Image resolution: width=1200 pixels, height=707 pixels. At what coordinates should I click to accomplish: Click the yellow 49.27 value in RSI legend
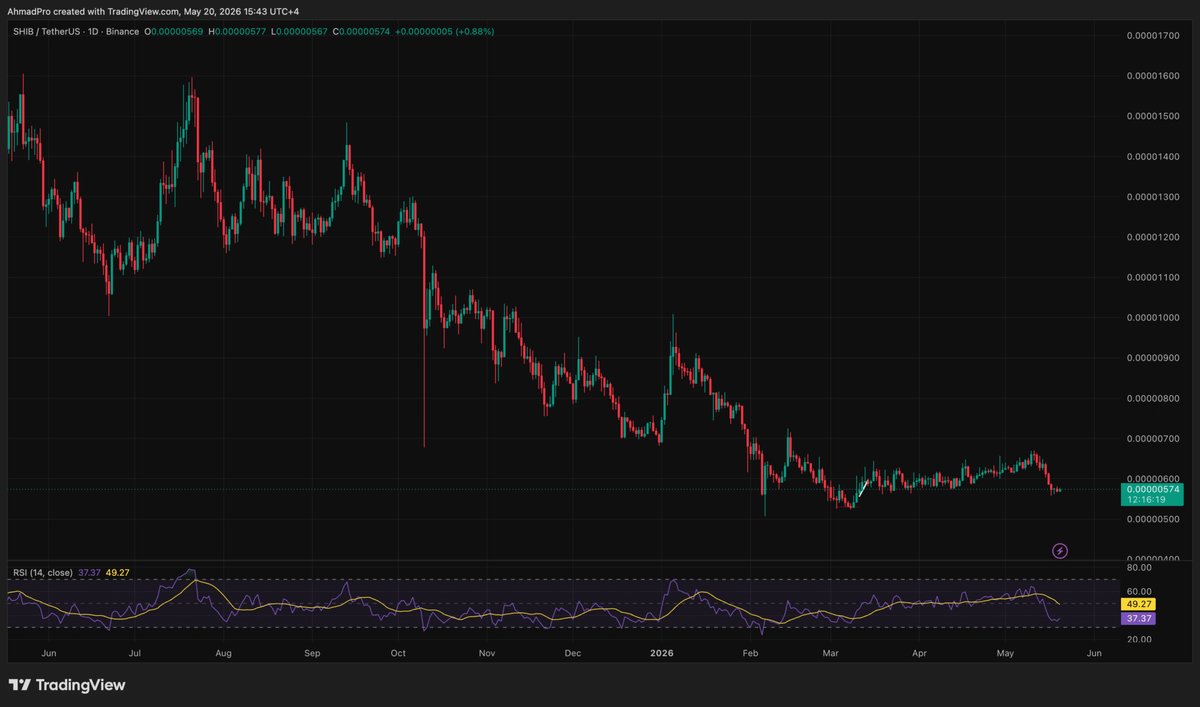[117, 572]
